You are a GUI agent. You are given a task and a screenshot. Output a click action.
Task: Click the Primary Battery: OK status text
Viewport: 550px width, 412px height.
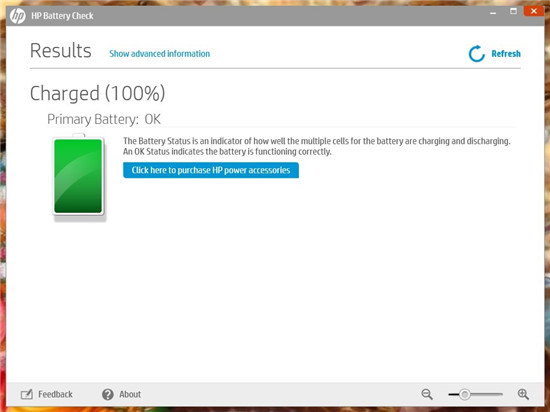[104, 119]
